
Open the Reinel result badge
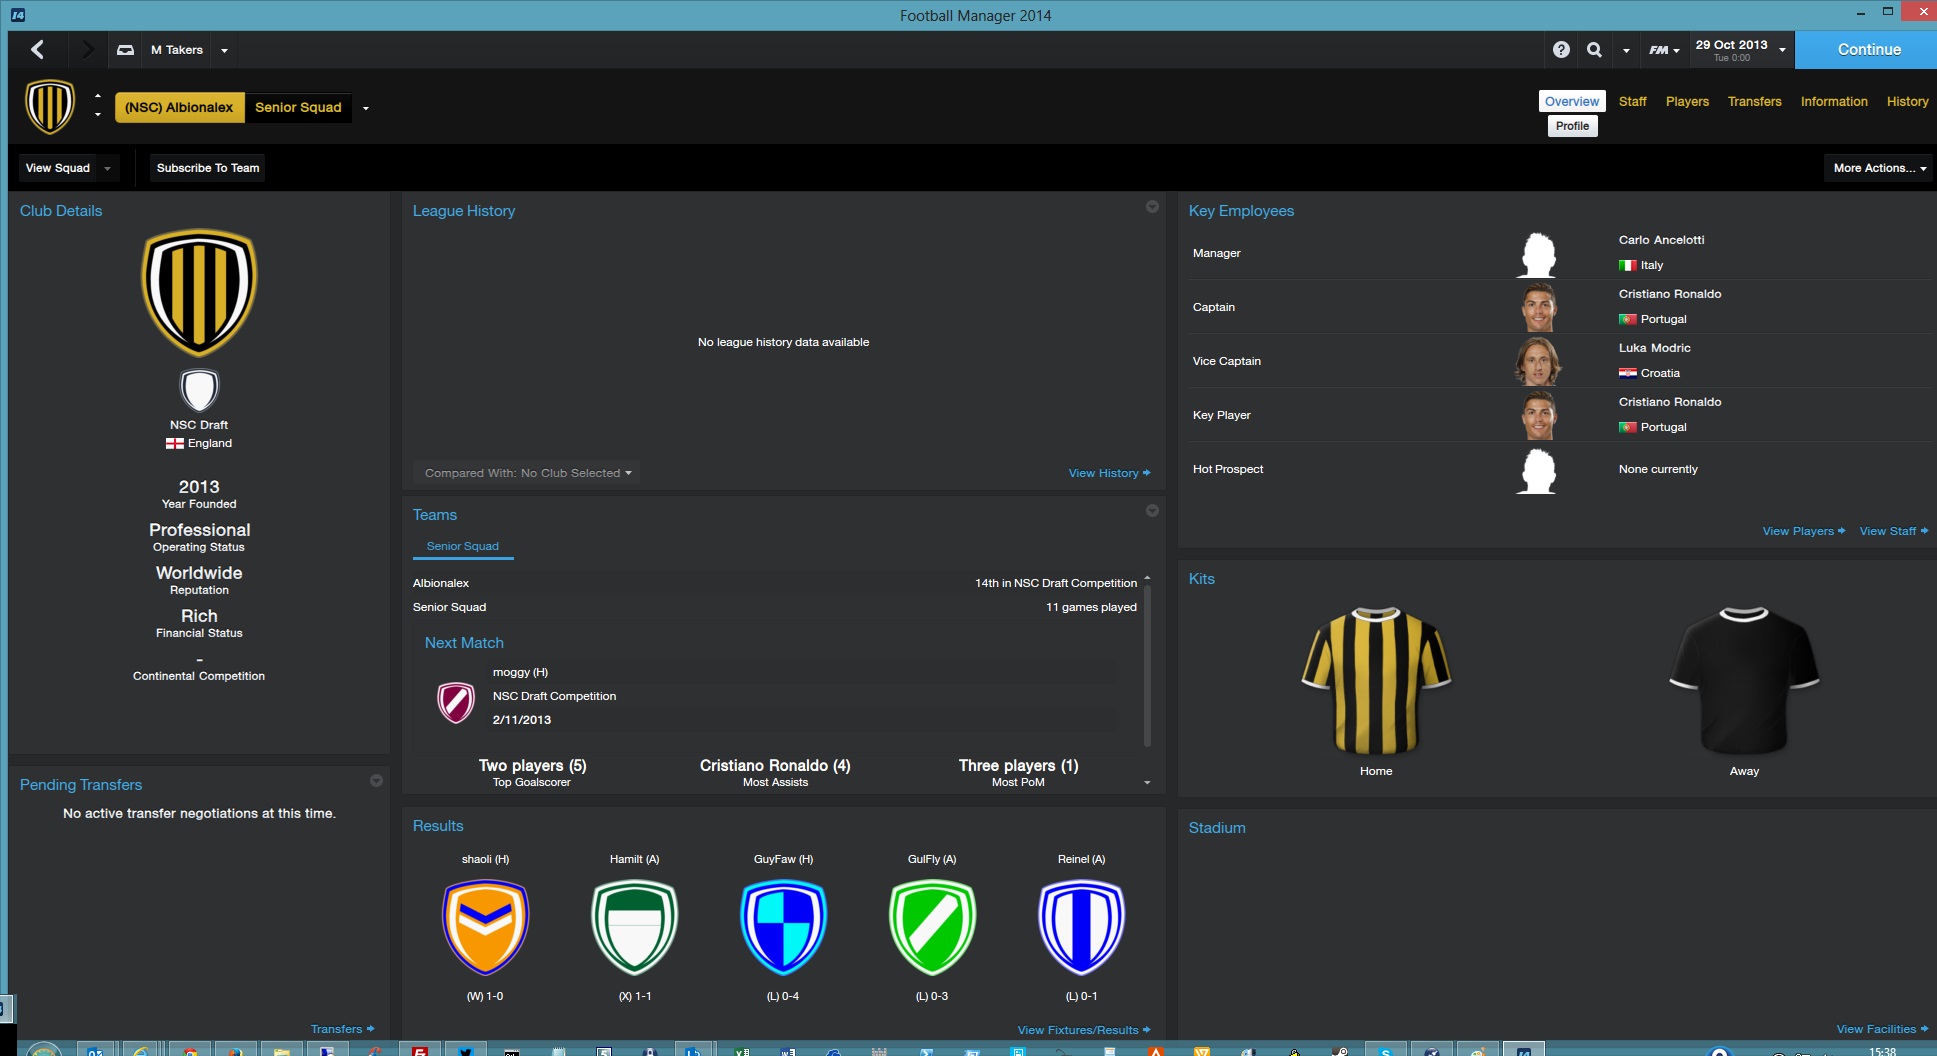click(1082, 927)
